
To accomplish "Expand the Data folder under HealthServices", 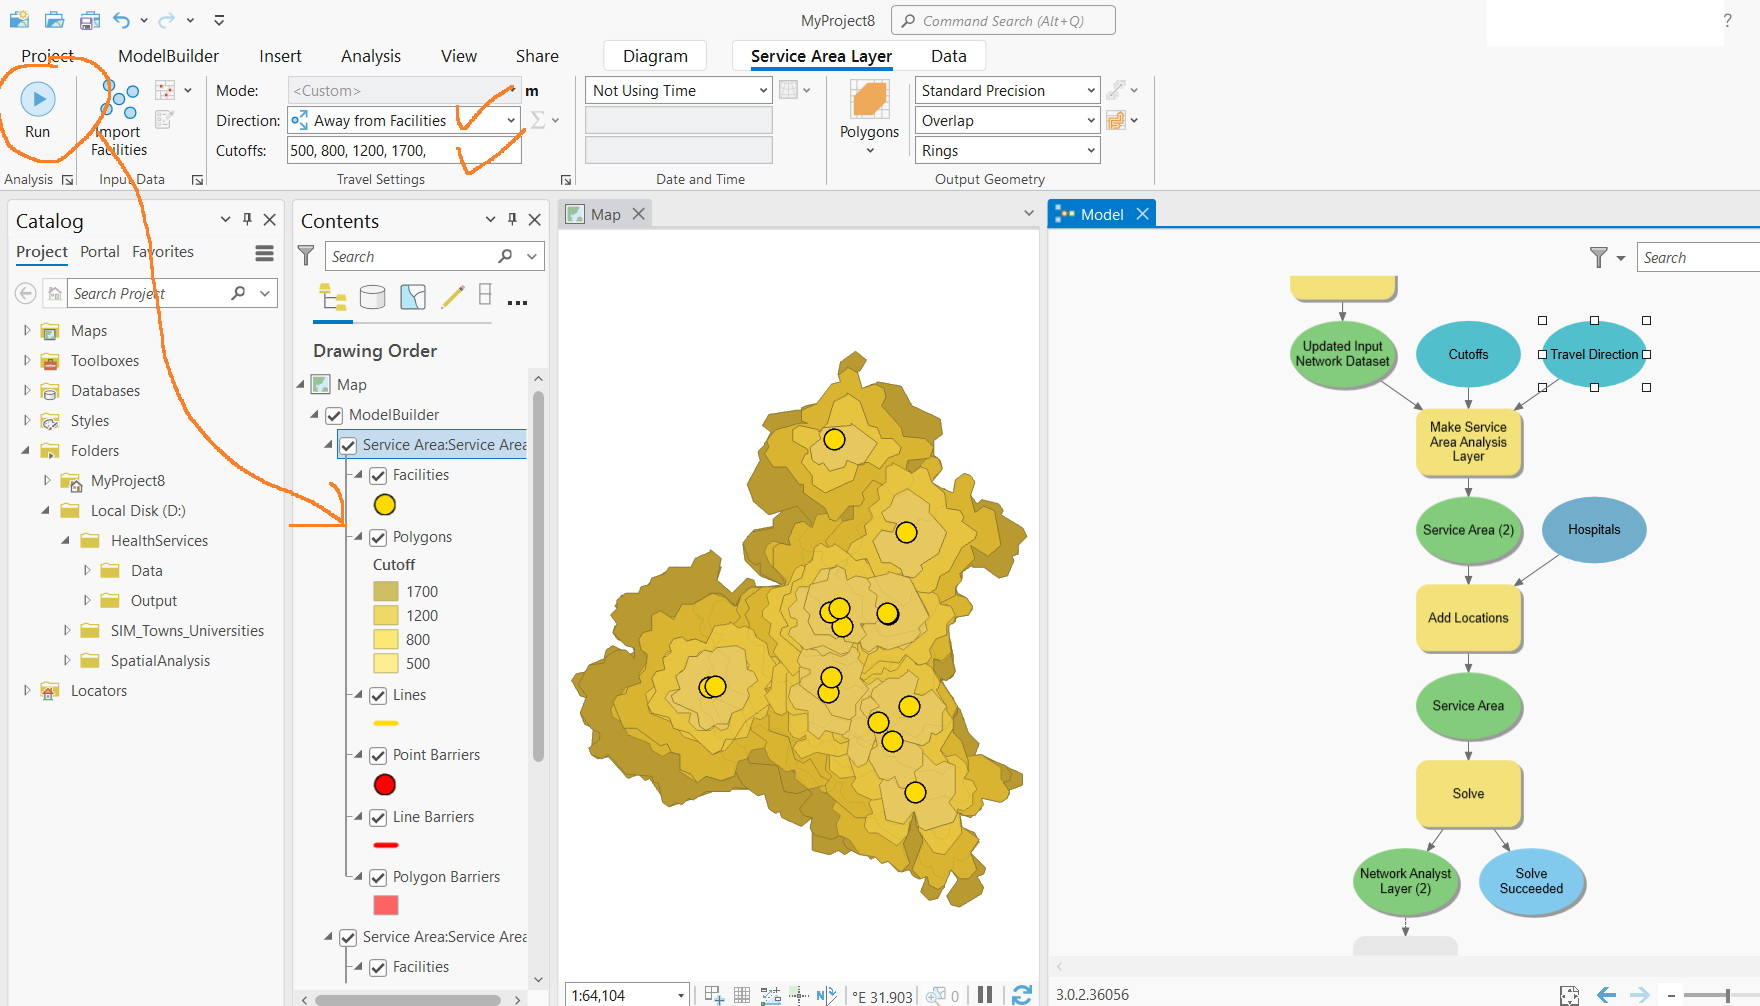I will point(86,570).
